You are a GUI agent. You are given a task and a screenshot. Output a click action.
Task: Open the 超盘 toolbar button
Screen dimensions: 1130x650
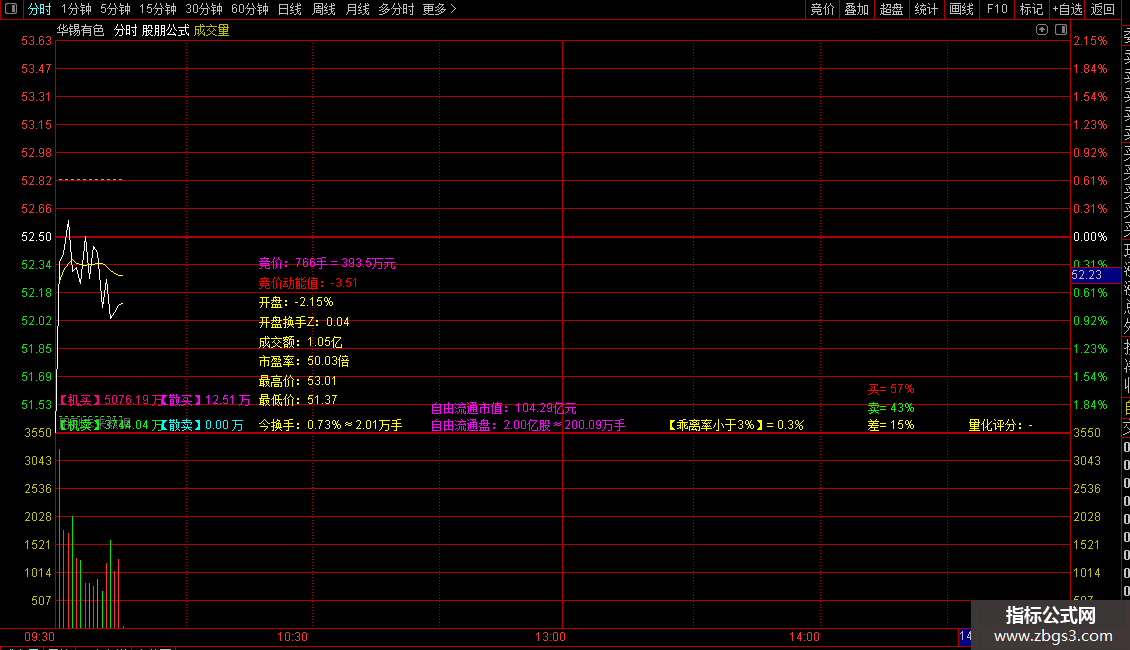coord(891,9)
